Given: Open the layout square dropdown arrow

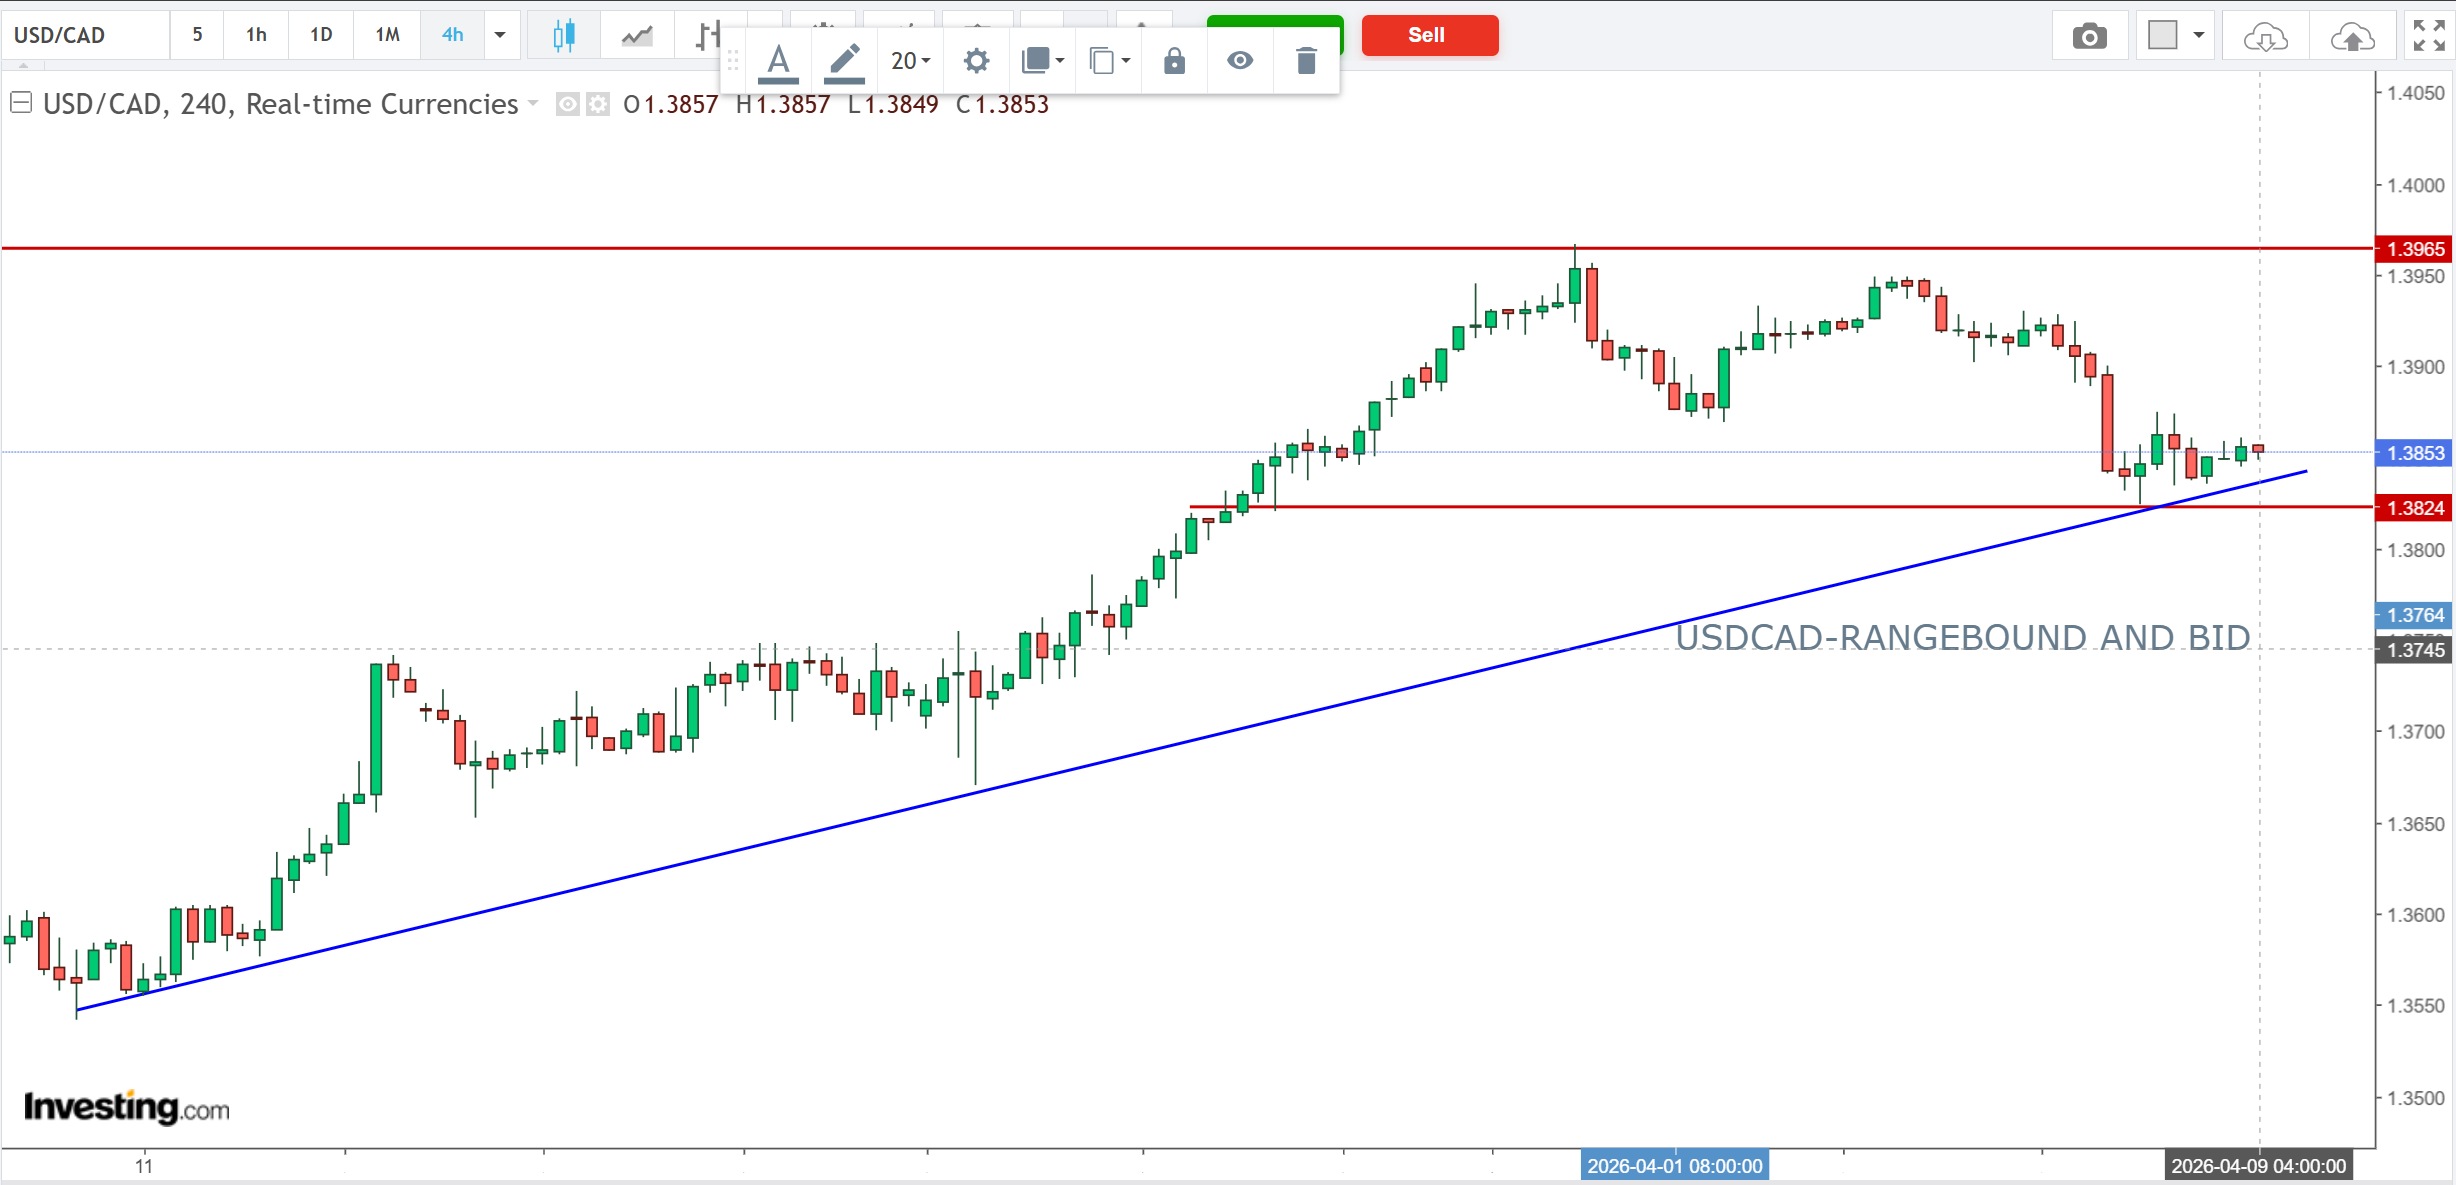Looking at the screenshot, I should click(2198, 35).
